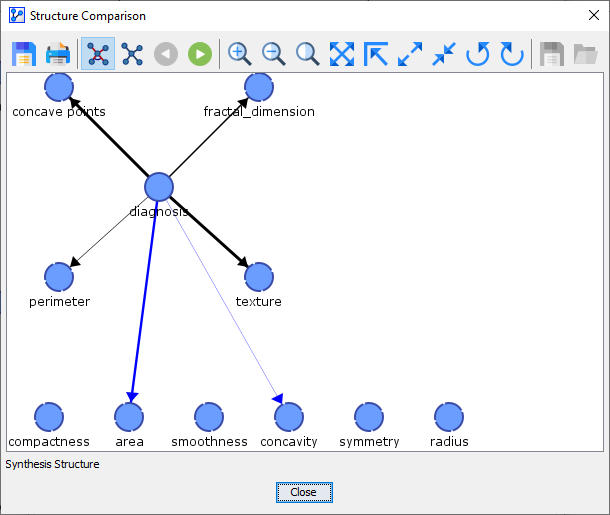The image size is (610, 515).
Task: Click the thick black arc to texture
Action: (209, 232)
